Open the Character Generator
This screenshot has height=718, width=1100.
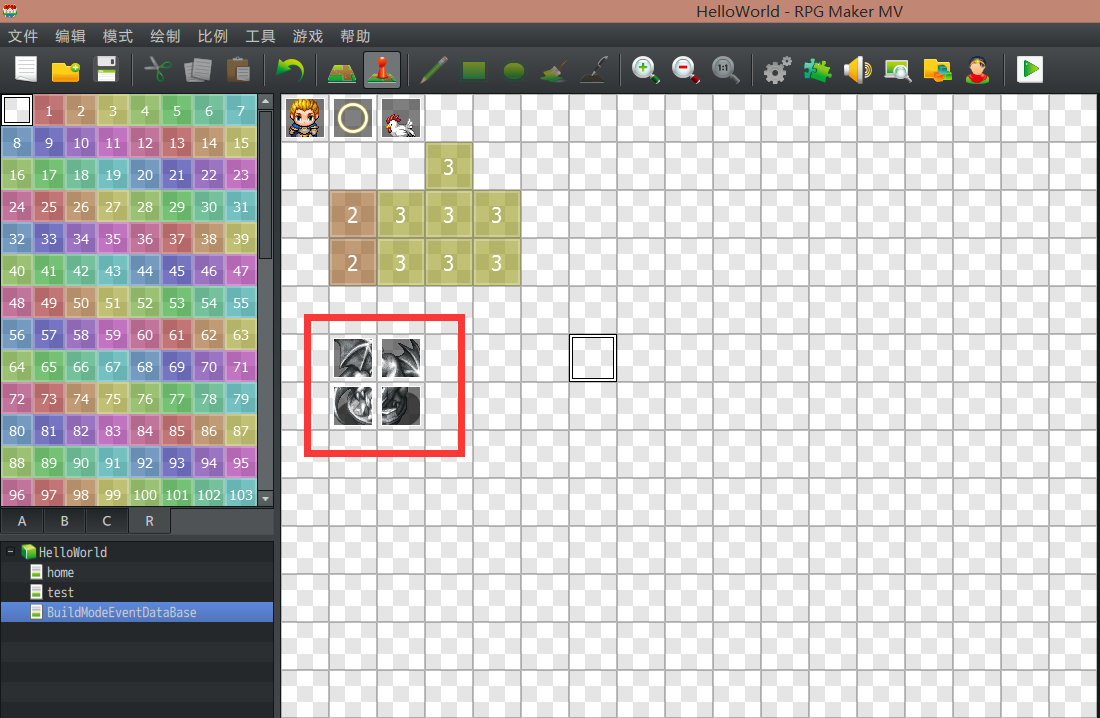click(977, 69)
